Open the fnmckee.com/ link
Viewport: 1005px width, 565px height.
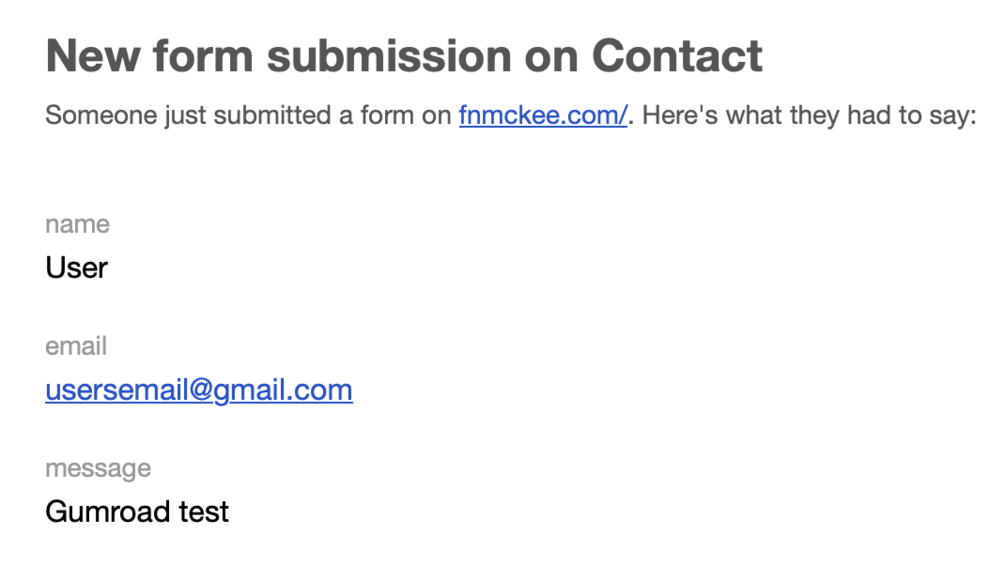[x=543, y=115]
